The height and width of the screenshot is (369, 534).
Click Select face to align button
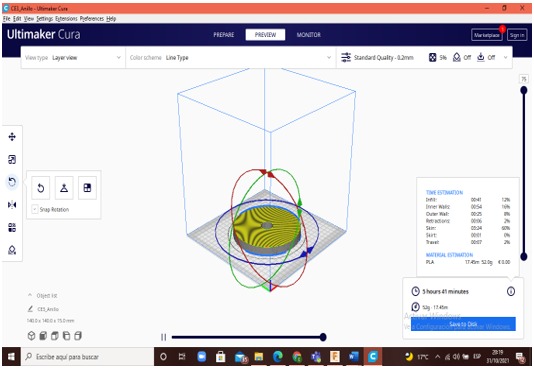[x=88, y=188]
